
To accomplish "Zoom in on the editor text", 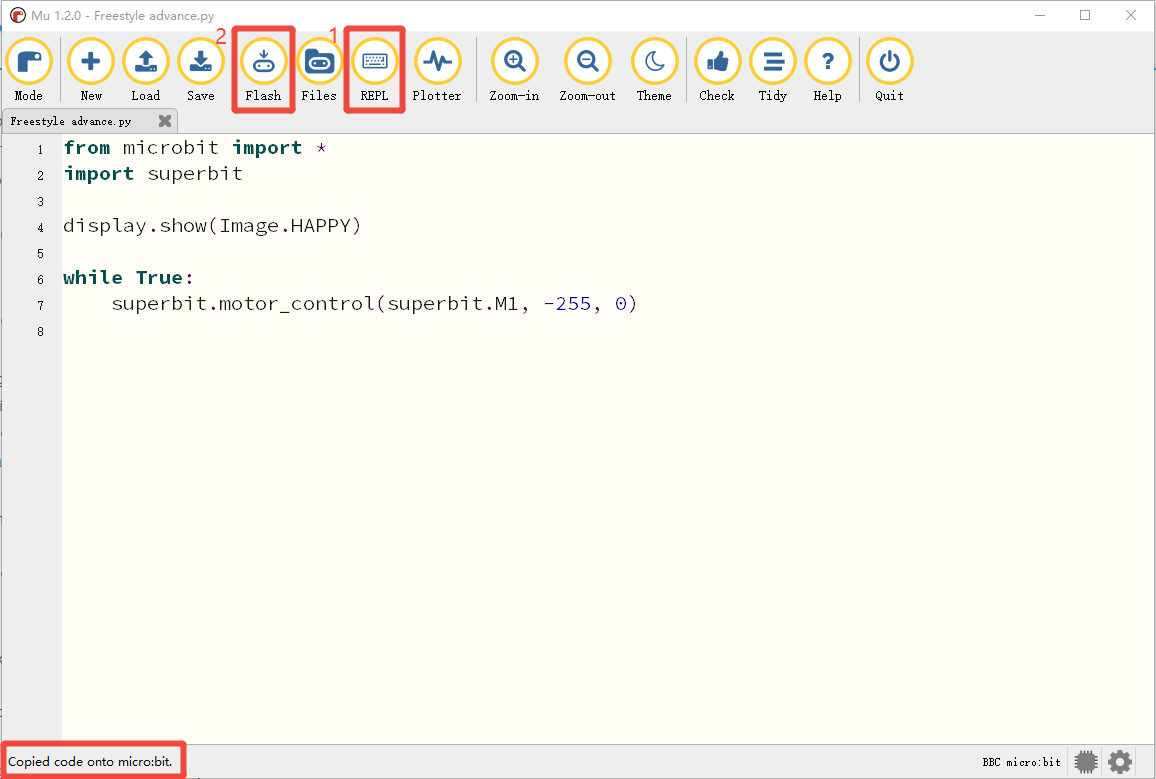I will [515, 71].
